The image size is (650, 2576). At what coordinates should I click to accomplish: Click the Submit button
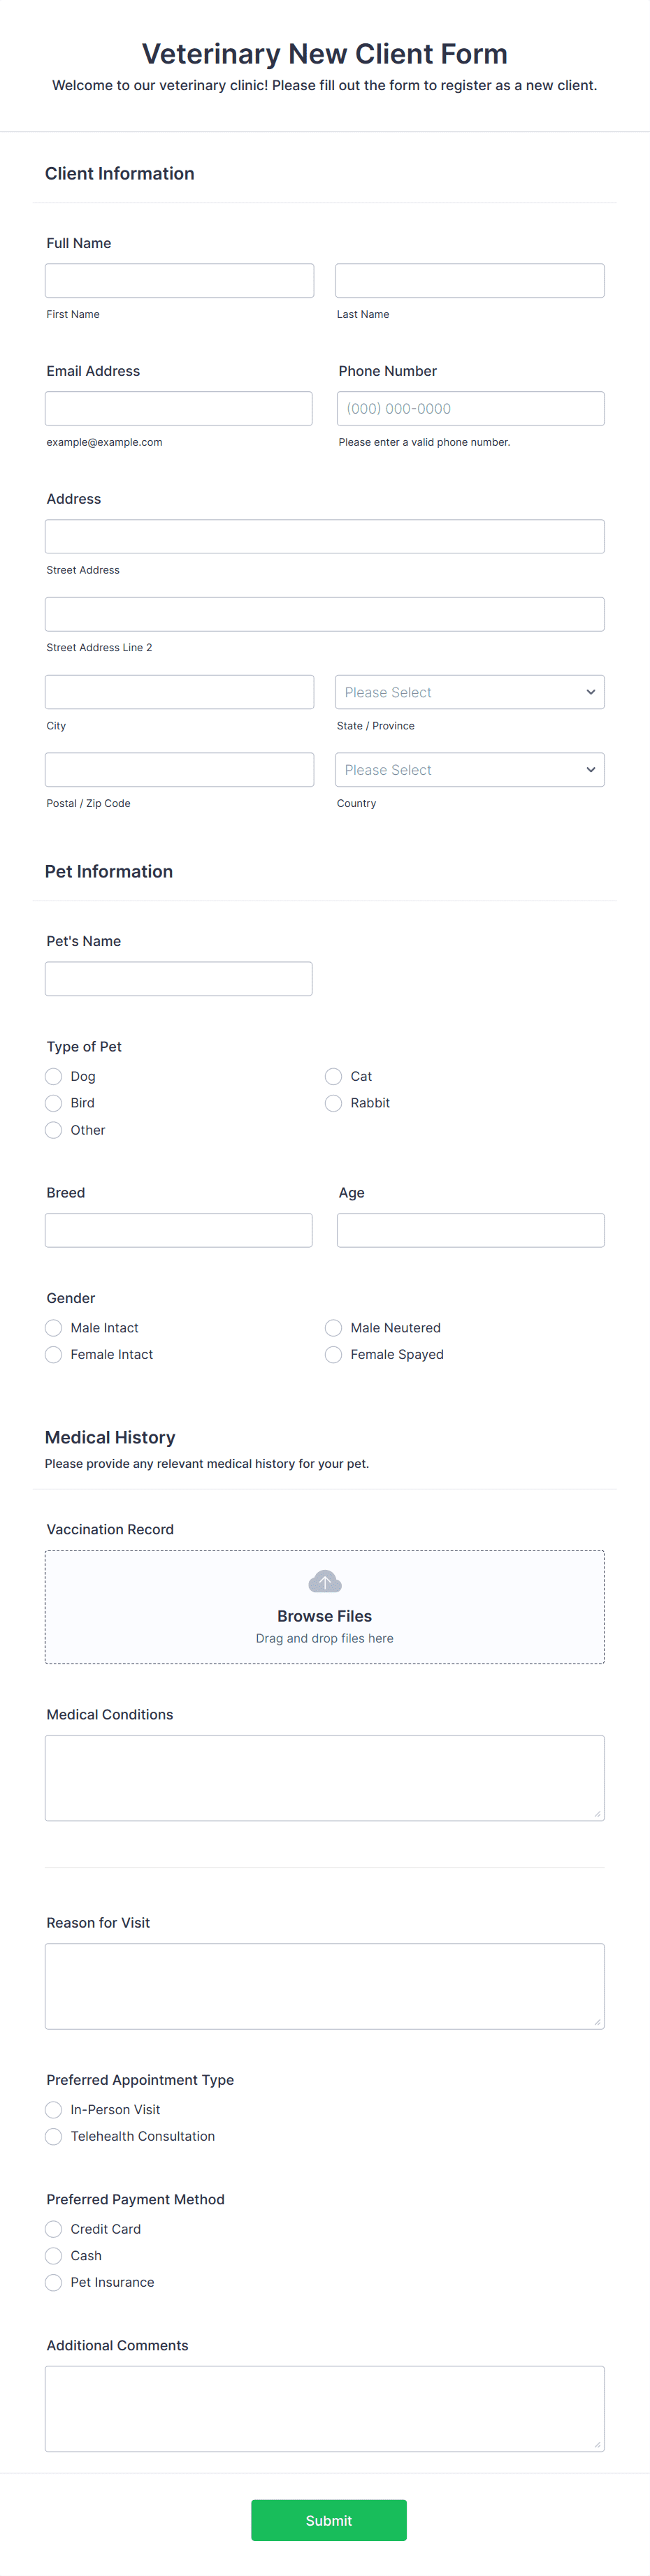(328, 2520)
